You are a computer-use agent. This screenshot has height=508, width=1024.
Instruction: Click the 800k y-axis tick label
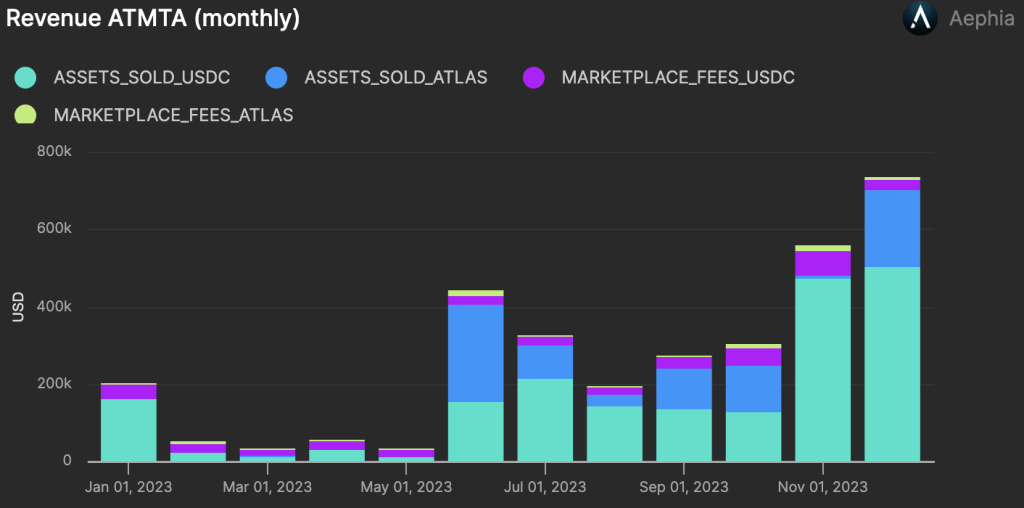[x=53, y=152]
